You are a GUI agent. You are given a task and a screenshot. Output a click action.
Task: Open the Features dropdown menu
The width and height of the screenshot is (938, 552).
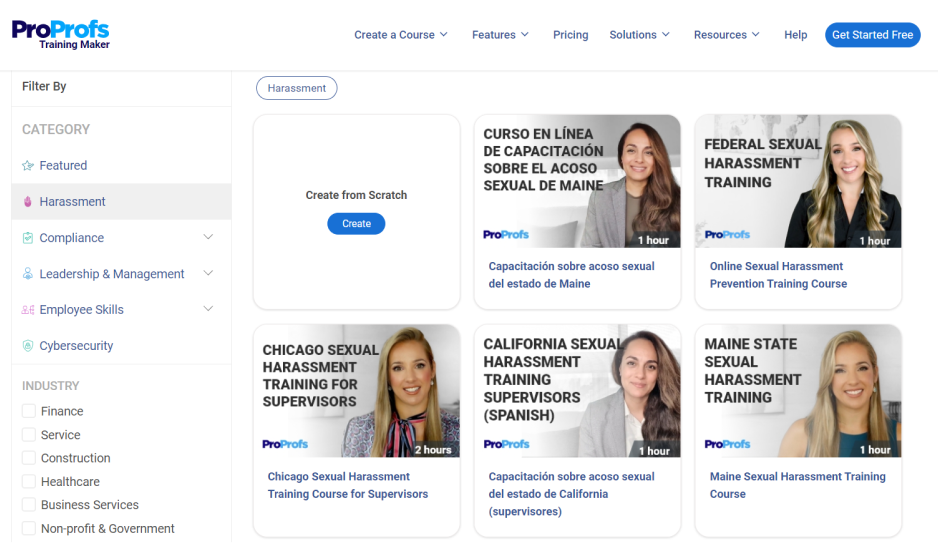(500, 35)
